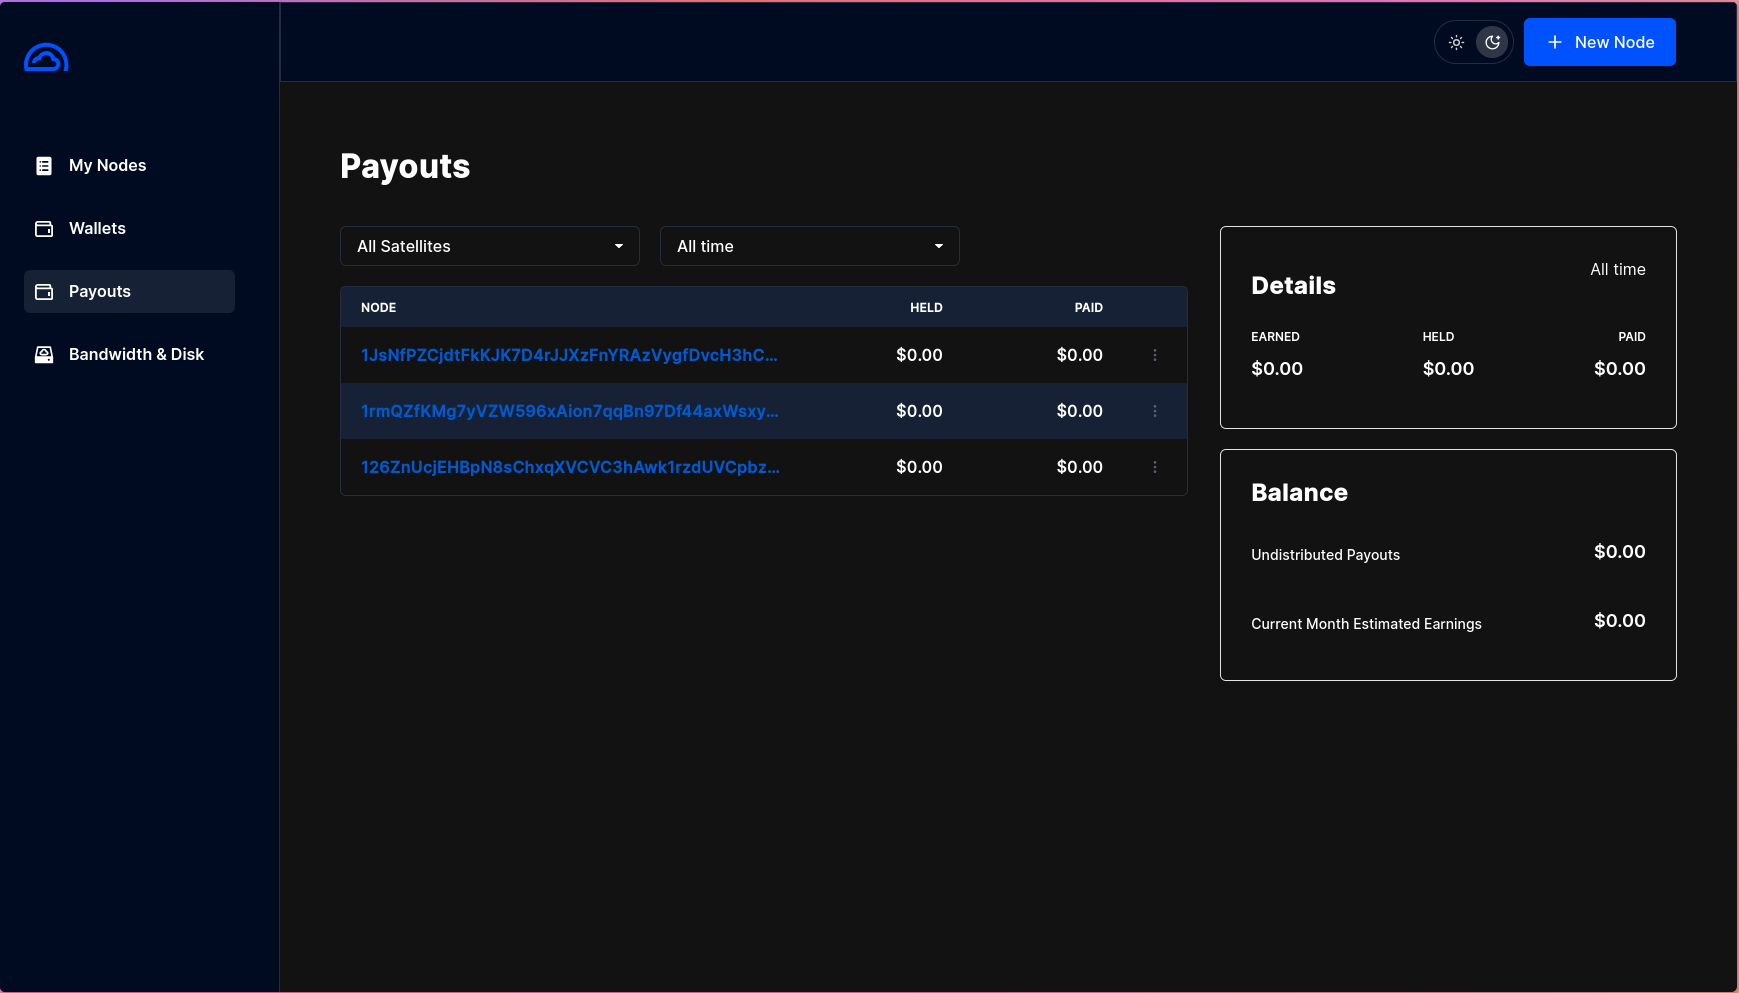This screenshot has width=1739, height=993.
Task: Click the Bandwidth & Disk icon
Action: point(44,355)
